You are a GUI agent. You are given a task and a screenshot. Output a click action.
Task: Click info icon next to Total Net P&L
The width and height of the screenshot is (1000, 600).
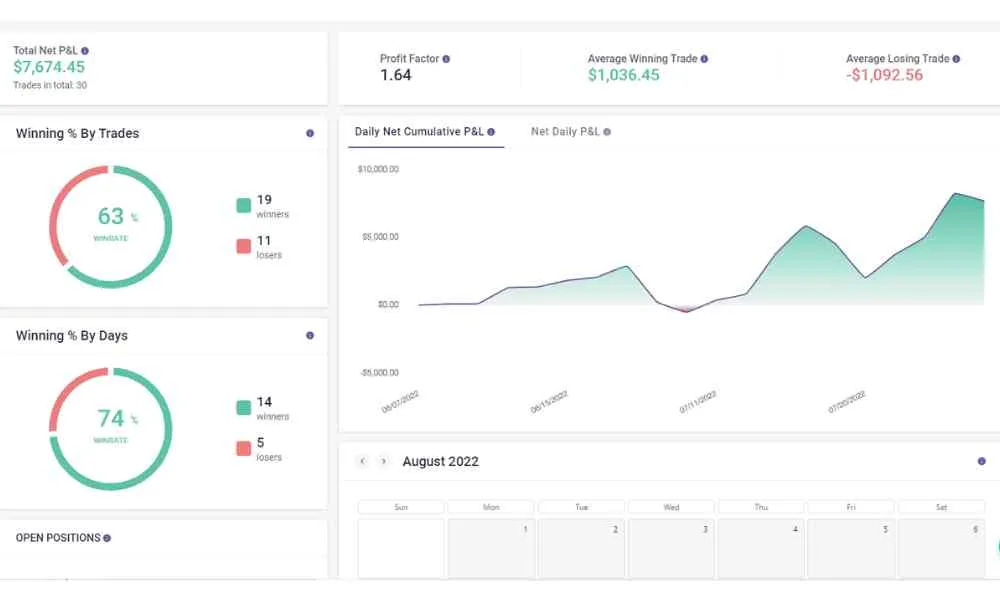[85, 50]
